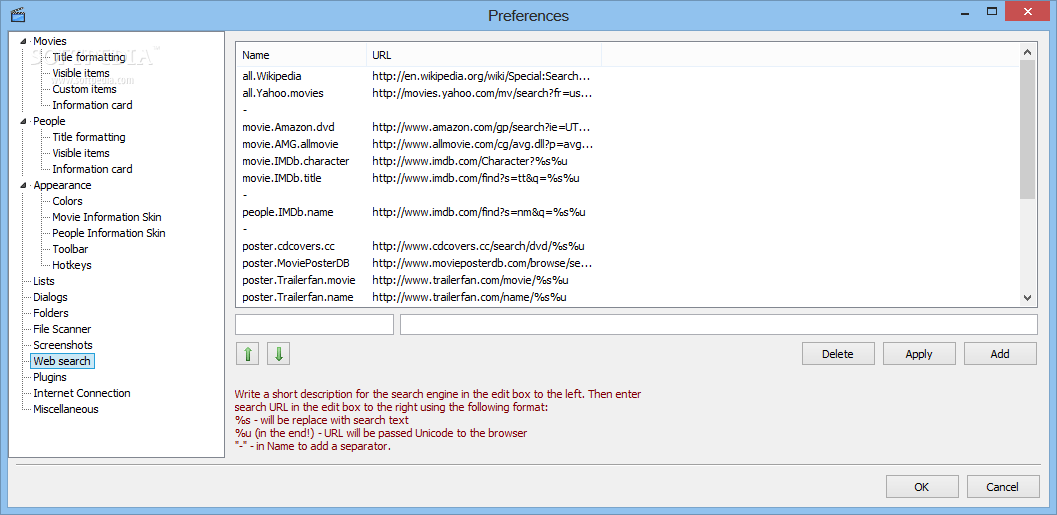1057x515 pixels.
Task: Discard changes with Cancel
Action: (x=1002, y=487)
